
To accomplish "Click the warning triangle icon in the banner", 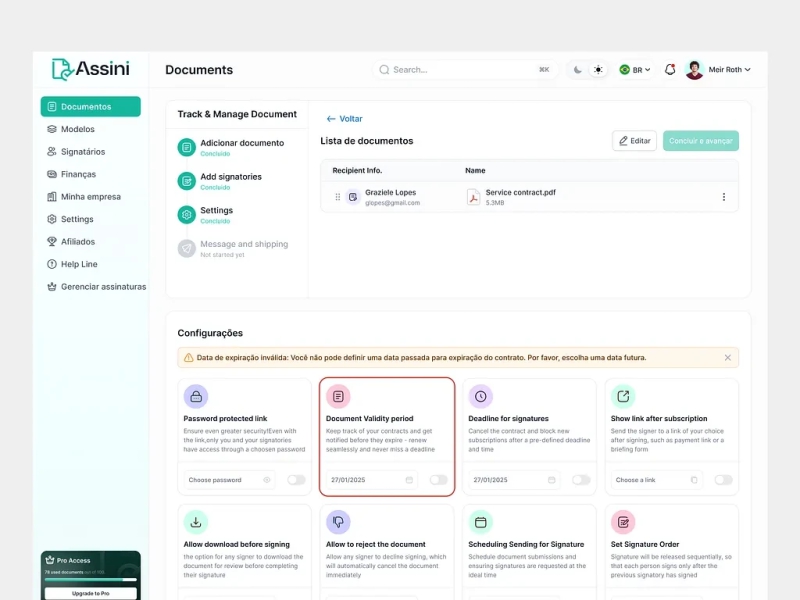I will pyautogui.click(x=188, y=358).
